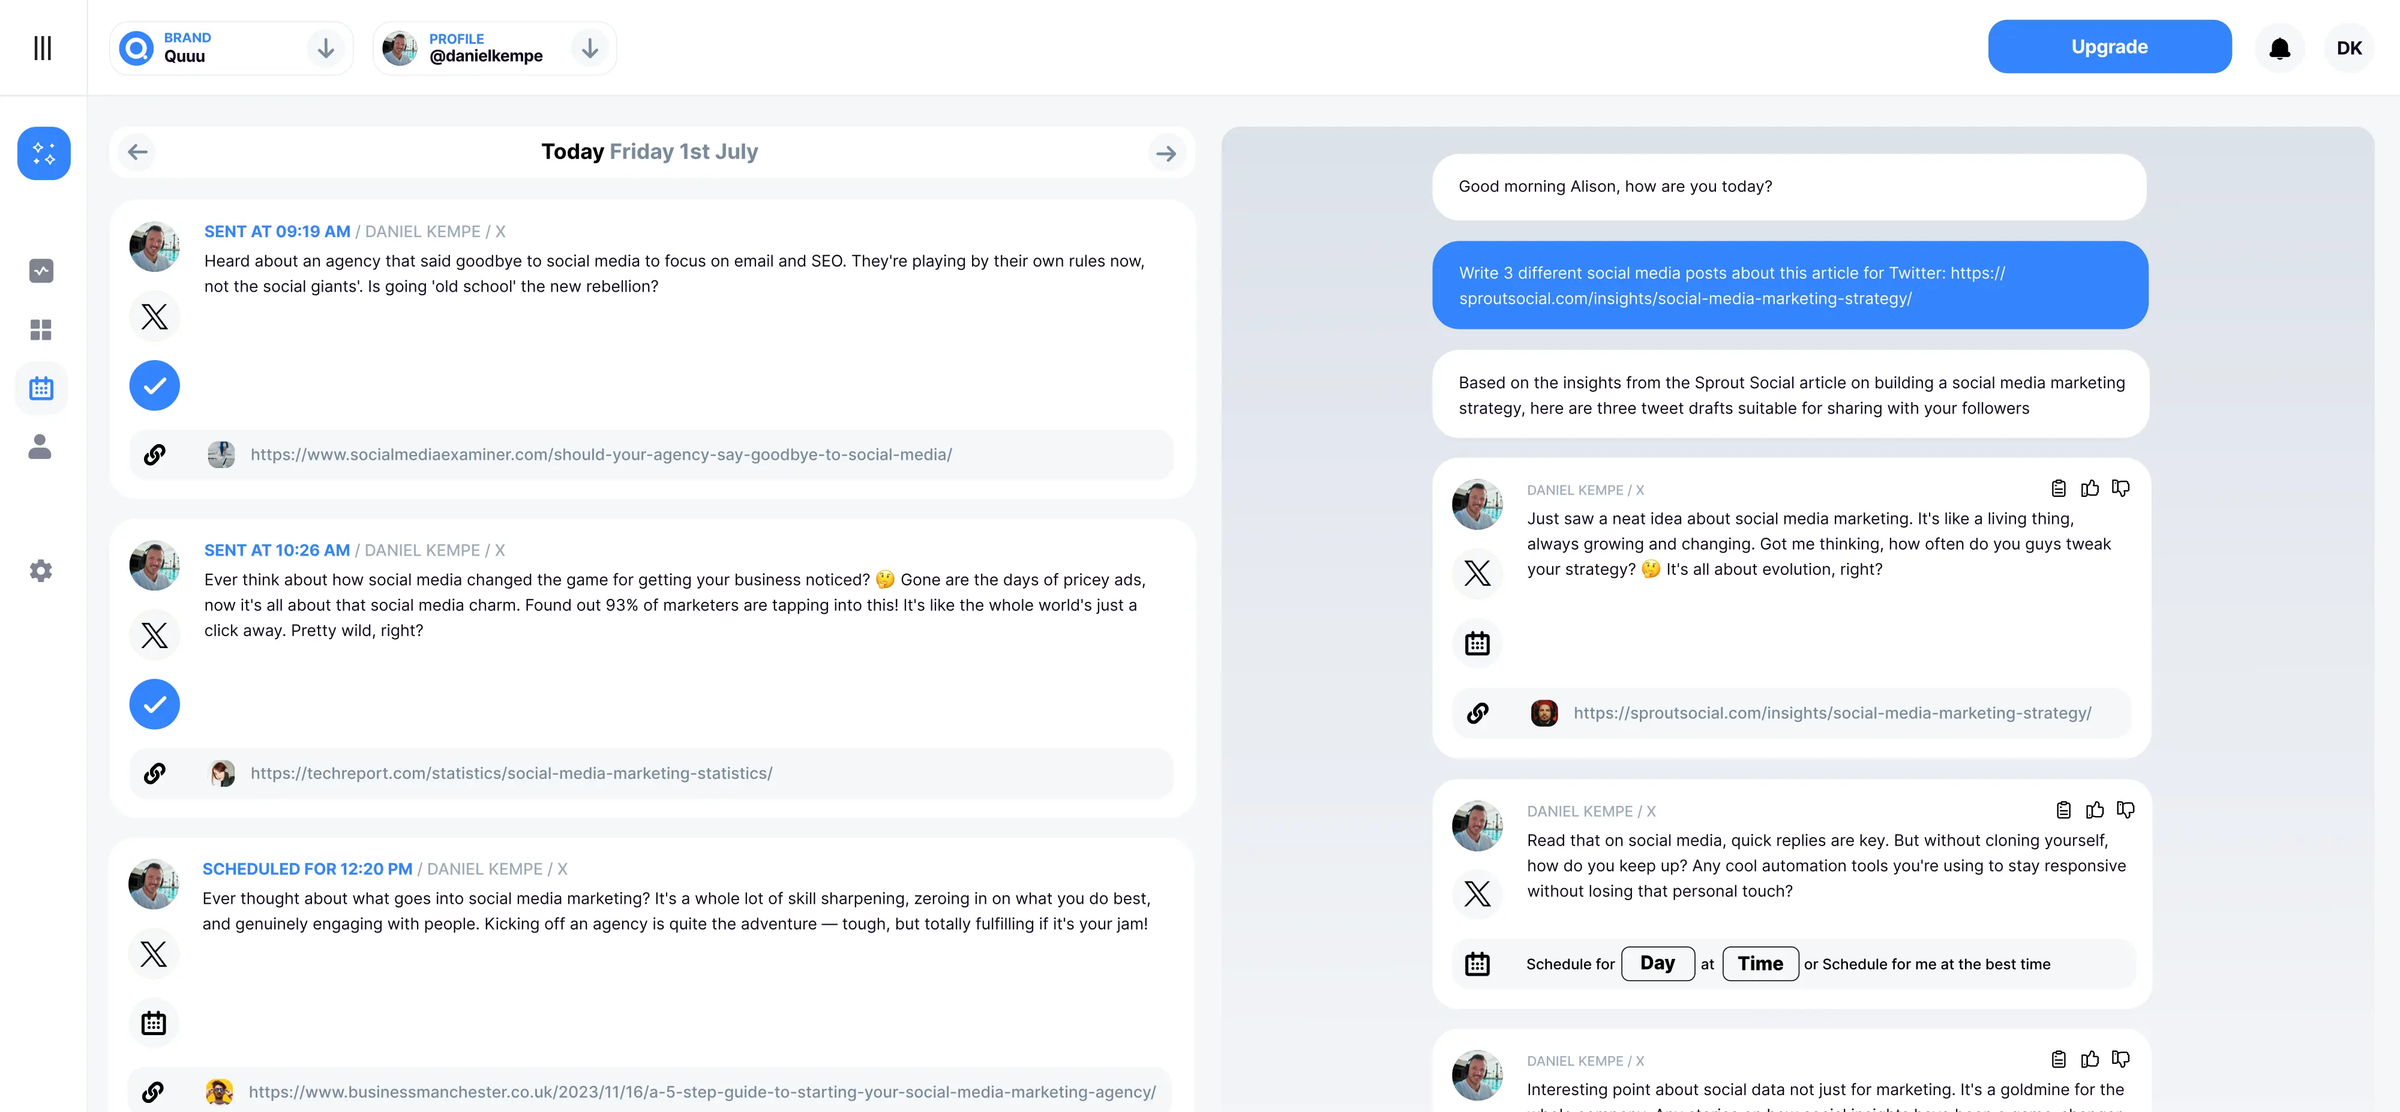Expand the @danielkempe profile dropdown
The width and height of the screenshot is (2400, 1112).
point(589,48)
